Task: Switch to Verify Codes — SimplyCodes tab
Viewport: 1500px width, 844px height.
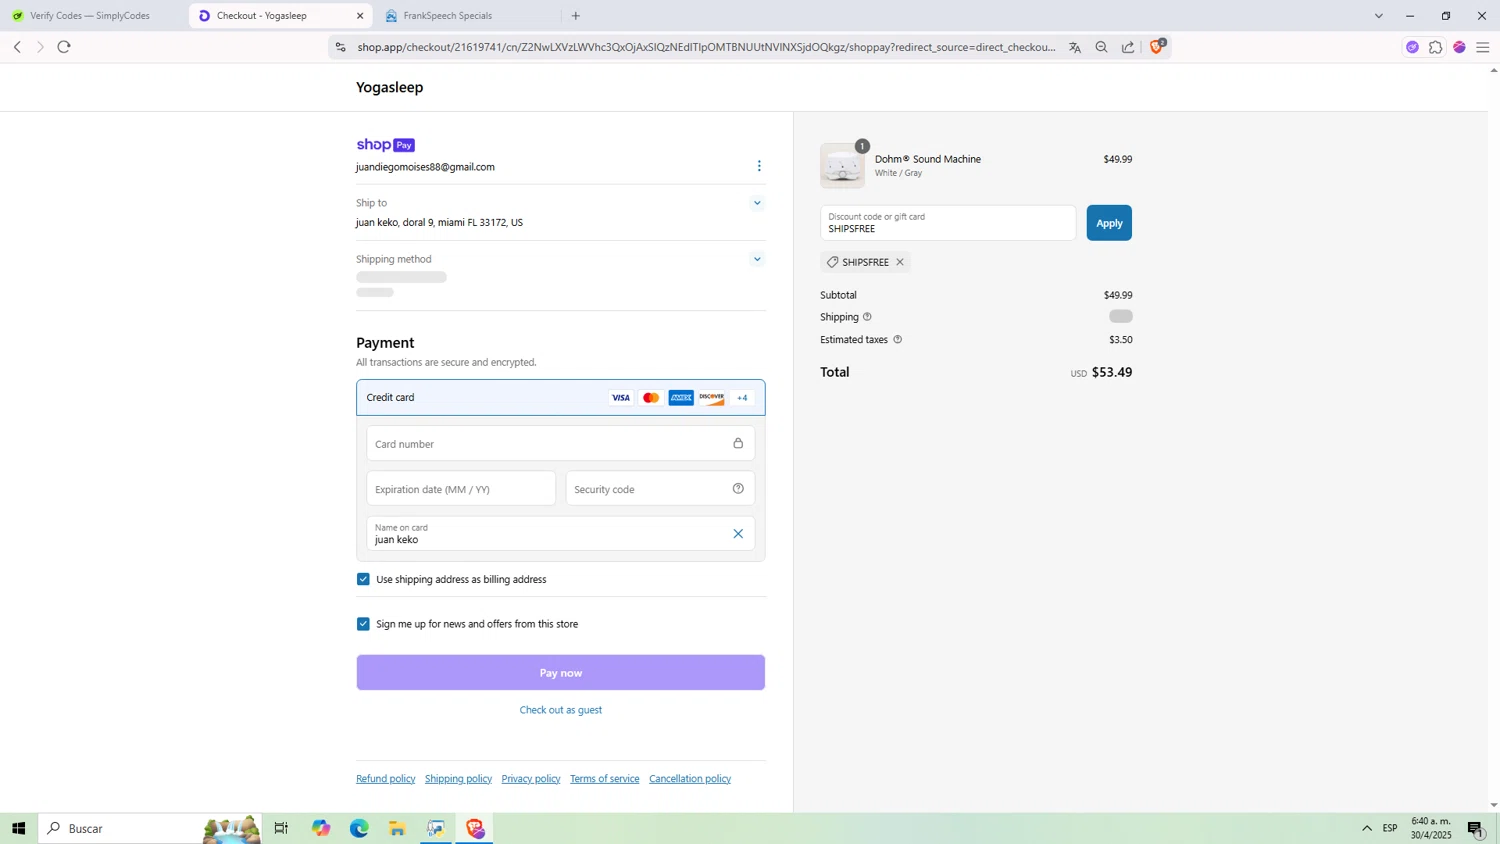Action: [x=90, y=16]
